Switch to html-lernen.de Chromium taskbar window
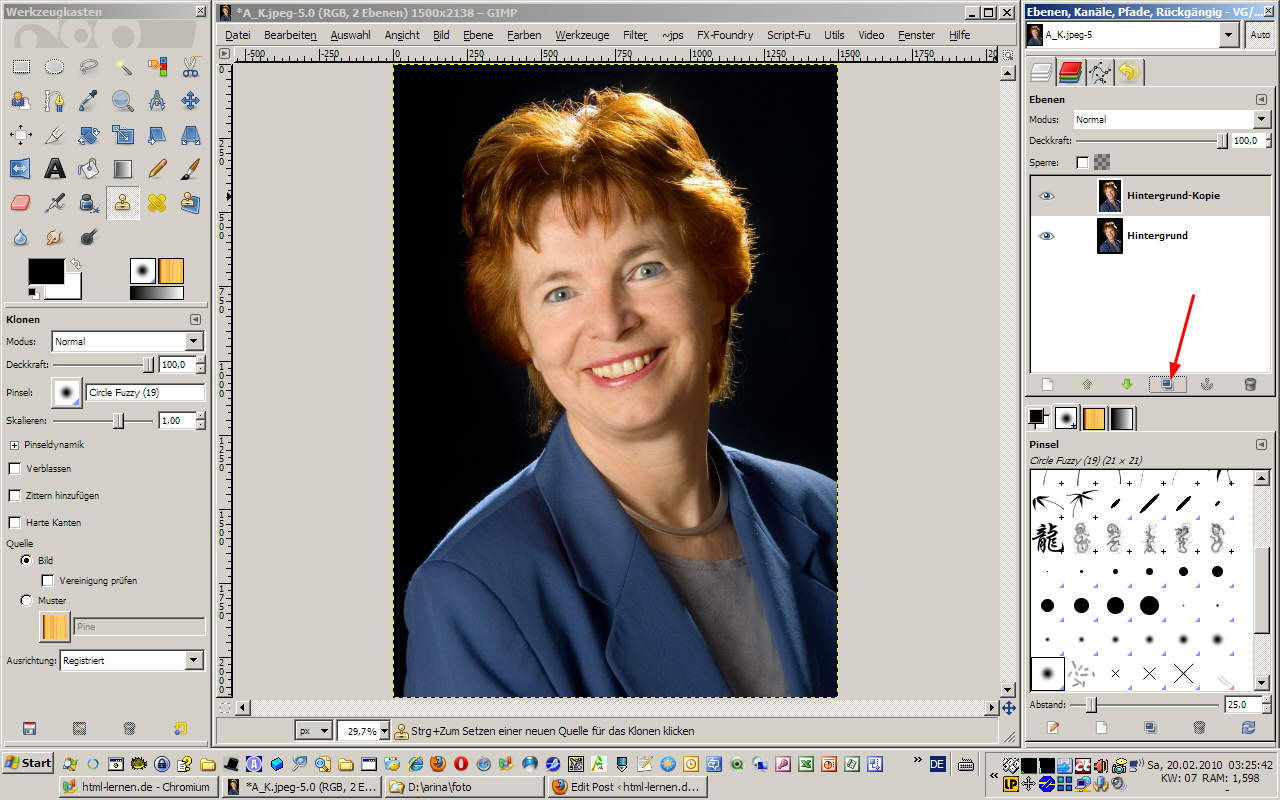 137,787
